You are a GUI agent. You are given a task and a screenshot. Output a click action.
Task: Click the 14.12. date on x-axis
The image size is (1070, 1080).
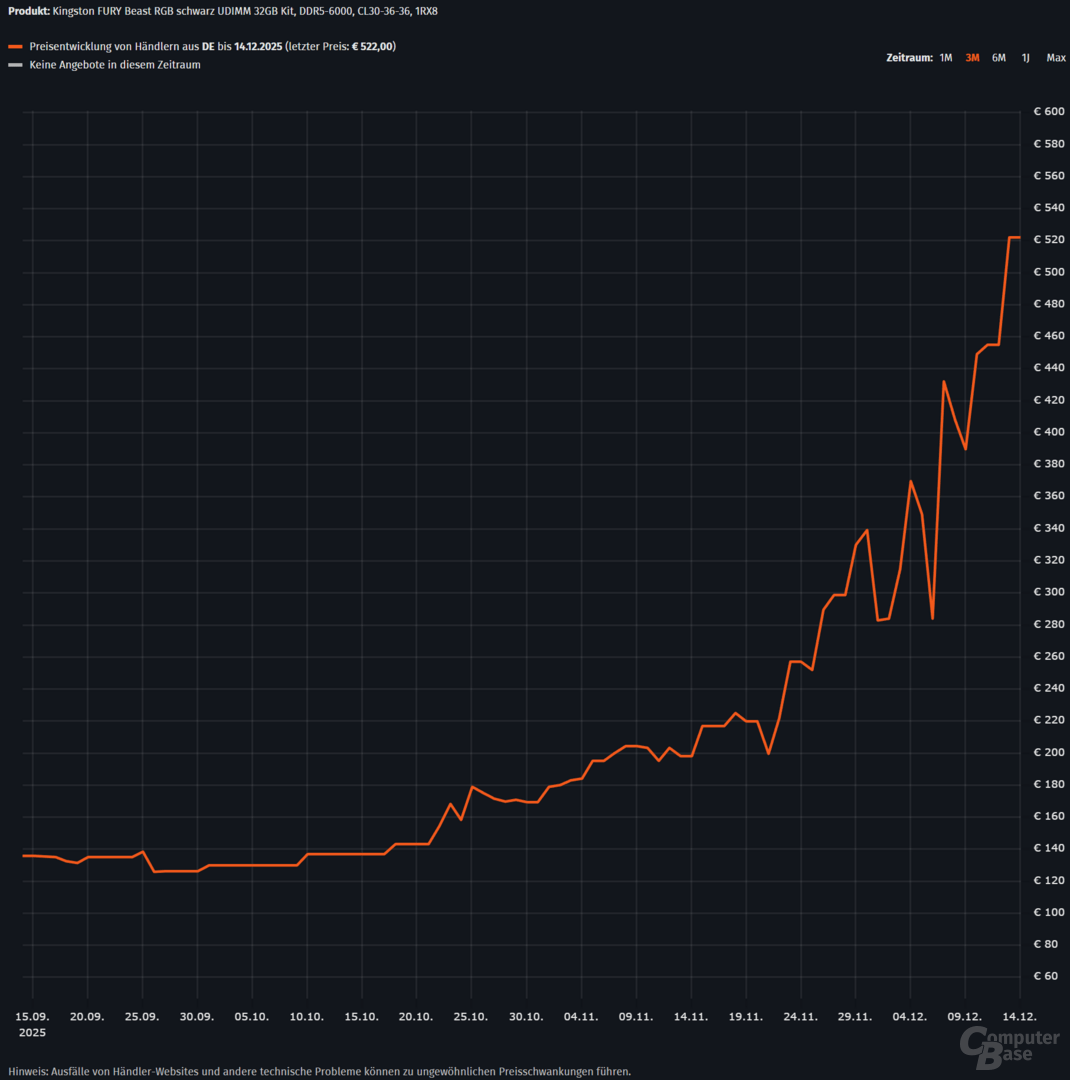click(1019, 1016)
